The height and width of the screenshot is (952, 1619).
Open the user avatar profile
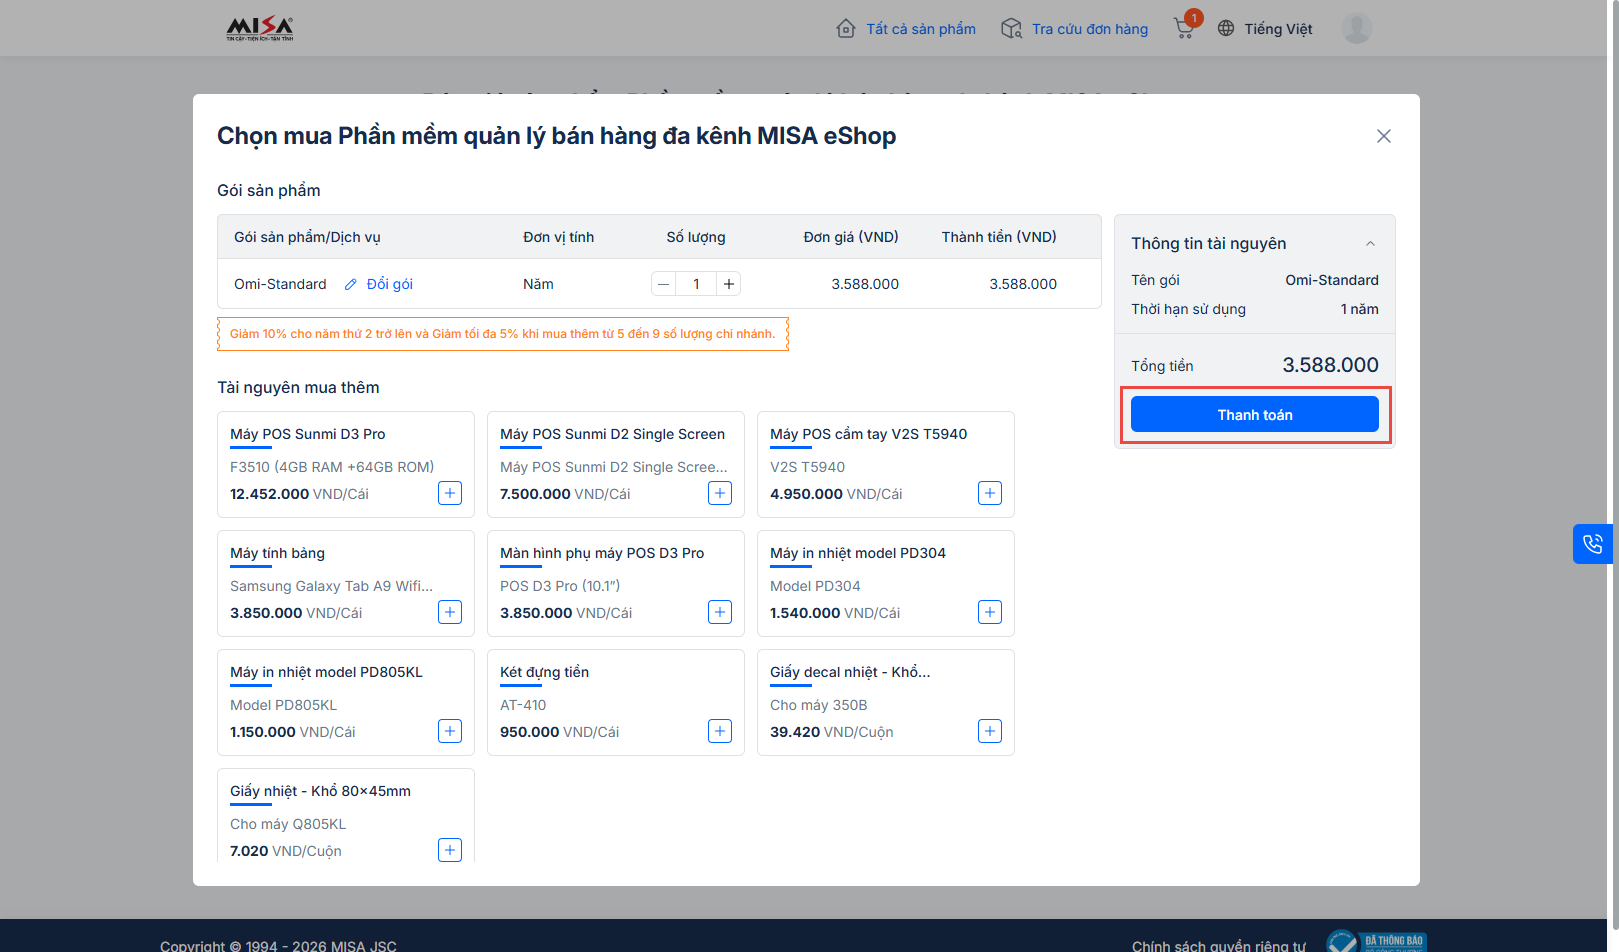(1356, 28)
